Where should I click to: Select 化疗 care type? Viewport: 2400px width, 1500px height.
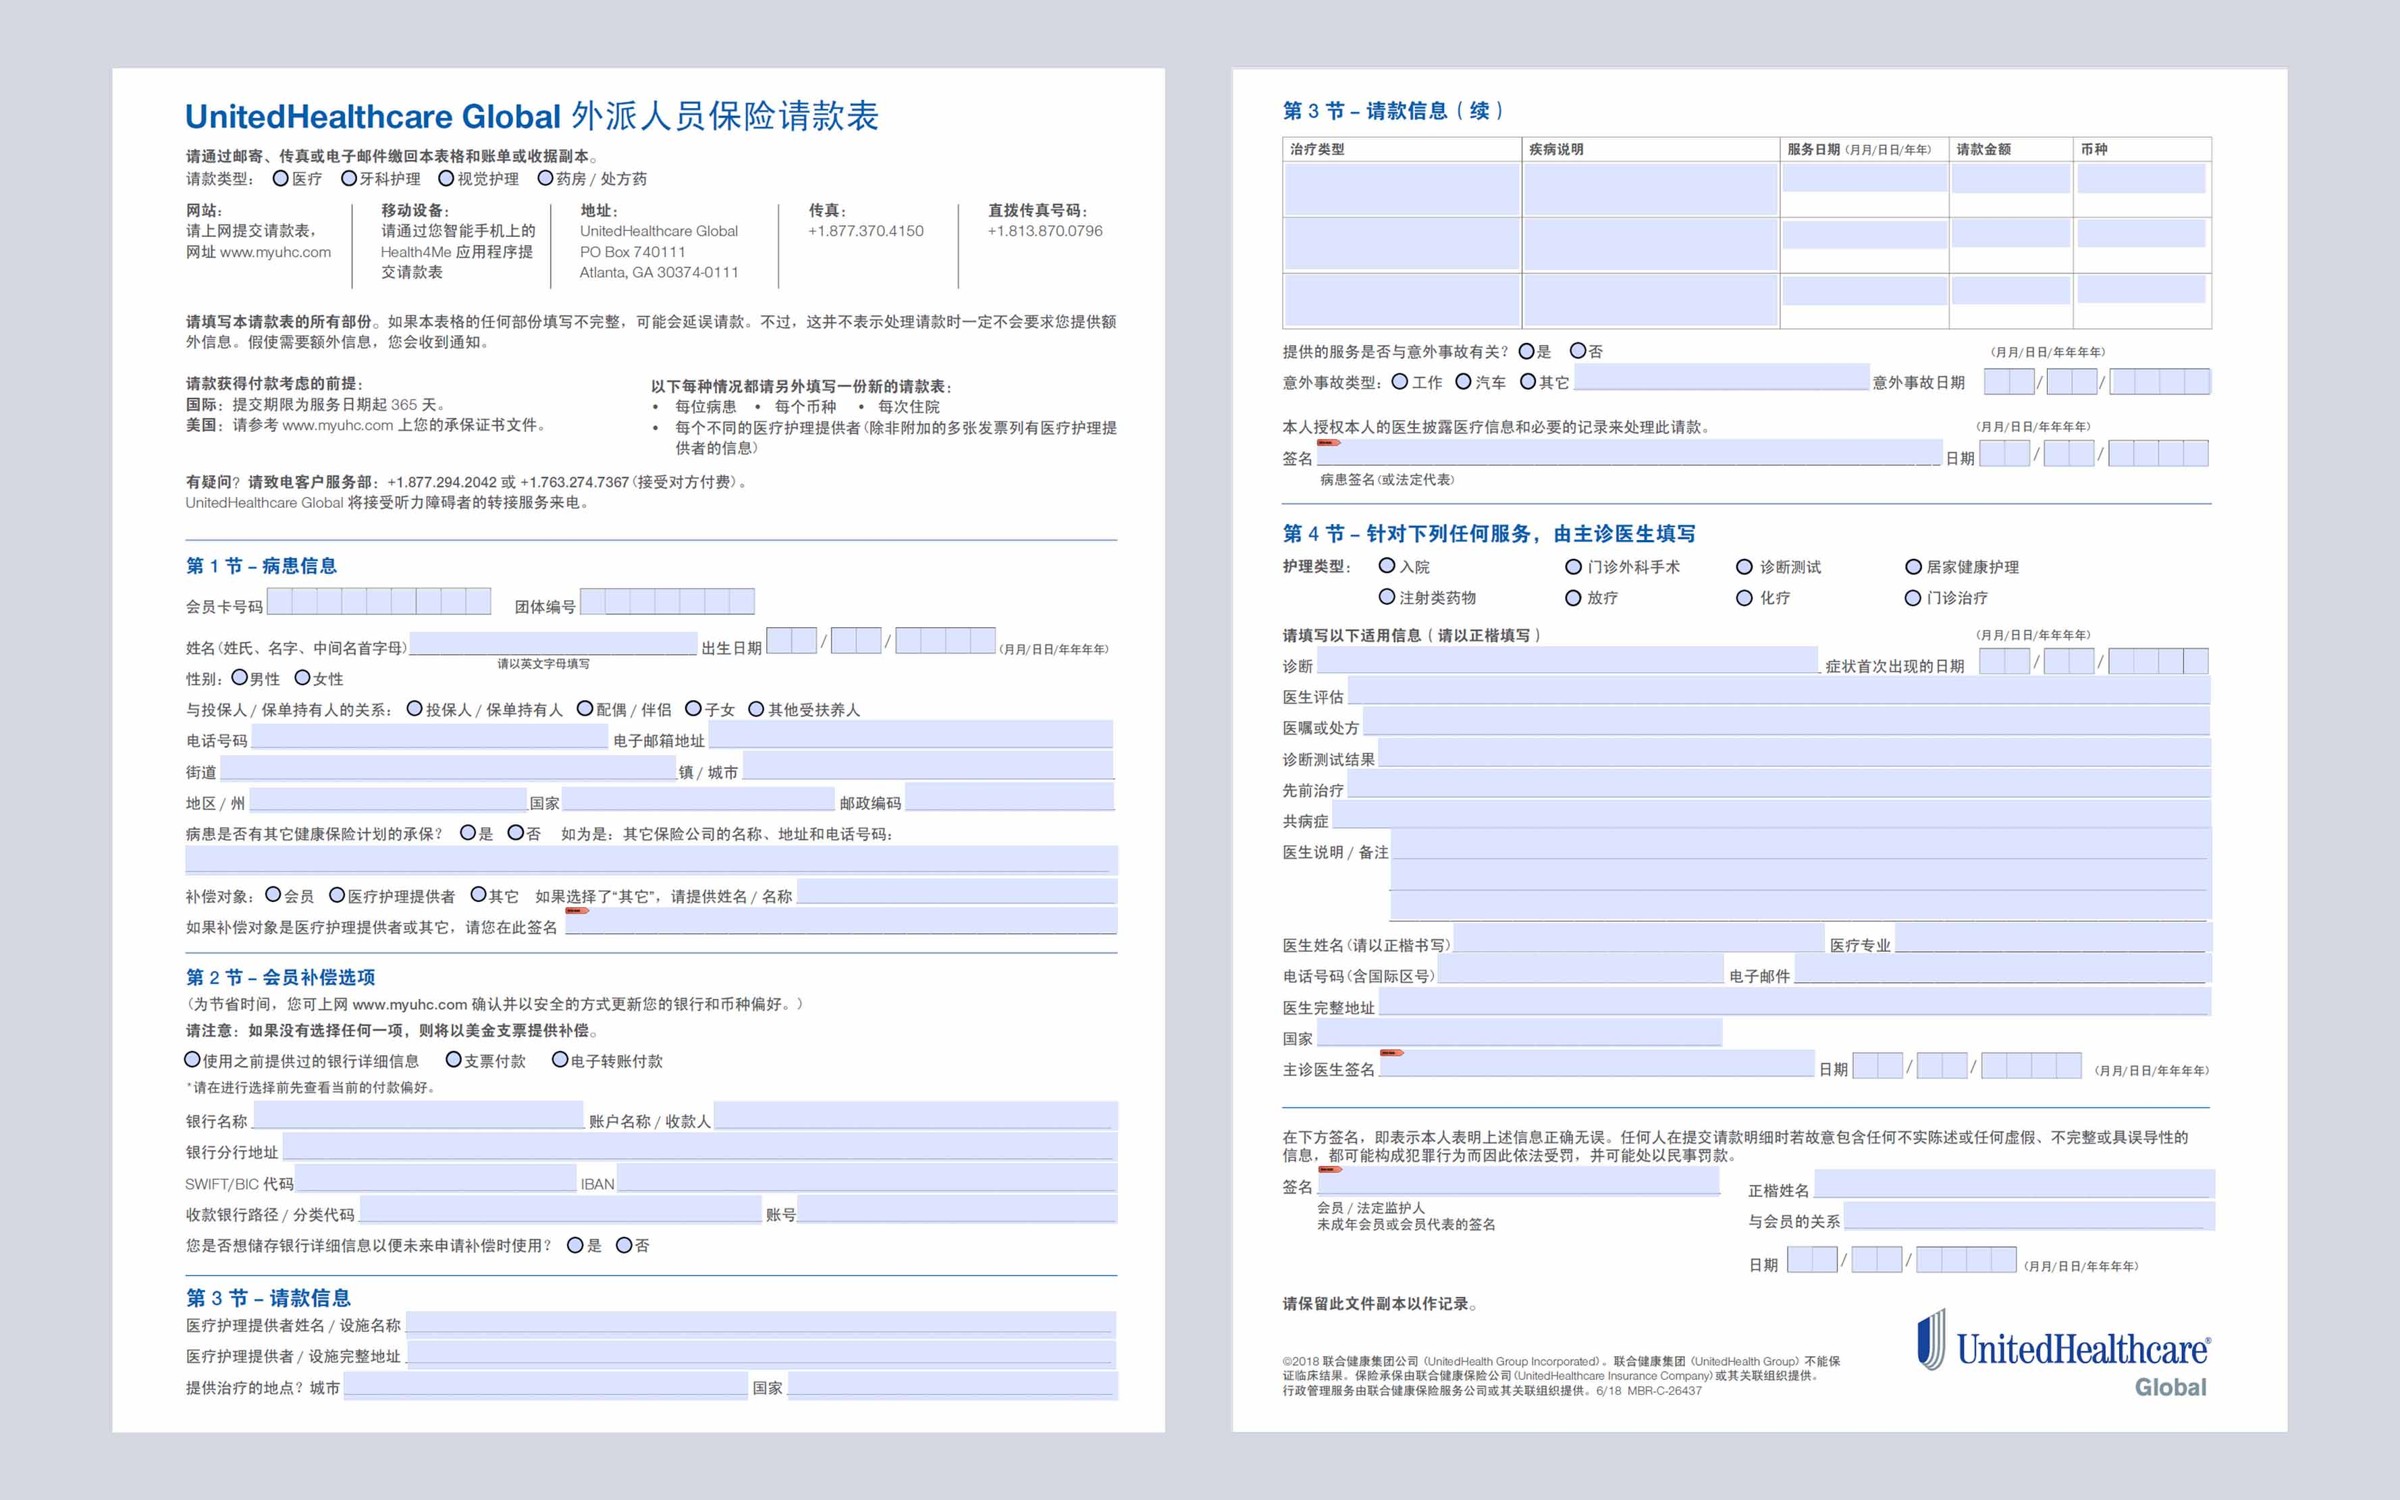(1744, 598)
